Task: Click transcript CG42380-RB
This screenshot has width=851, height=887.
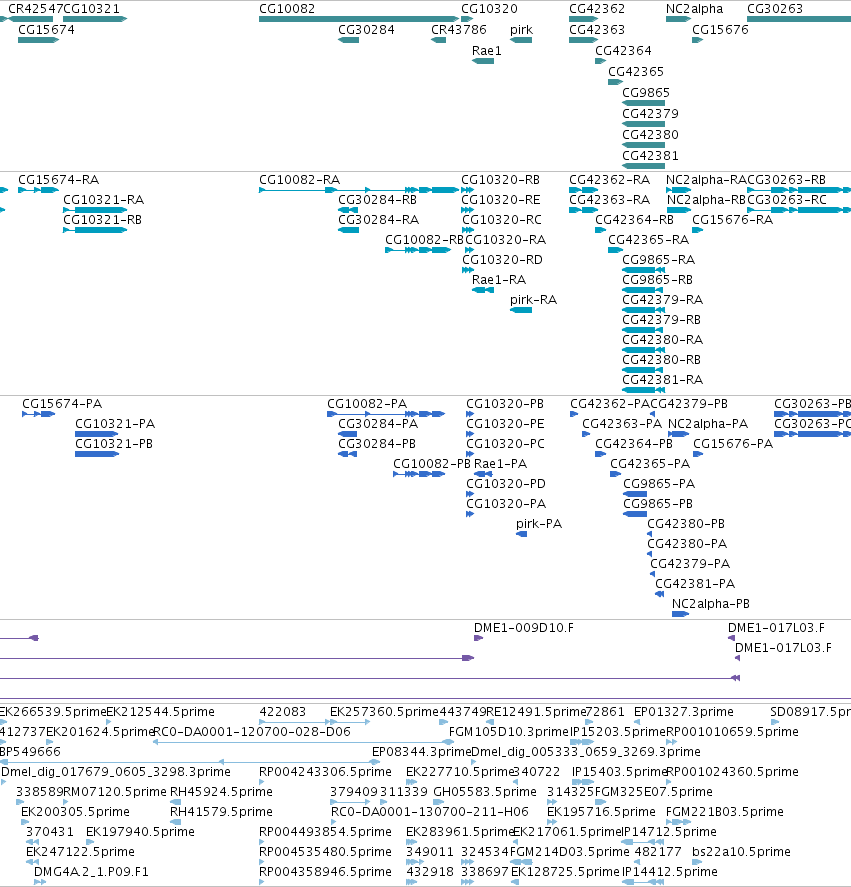Action: 643,370
